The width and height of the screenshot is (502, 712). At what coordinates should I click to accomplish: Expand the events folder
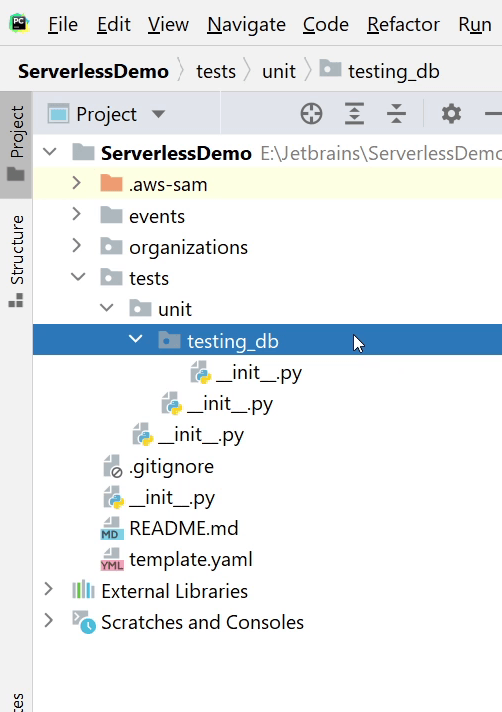click(77, 214)
